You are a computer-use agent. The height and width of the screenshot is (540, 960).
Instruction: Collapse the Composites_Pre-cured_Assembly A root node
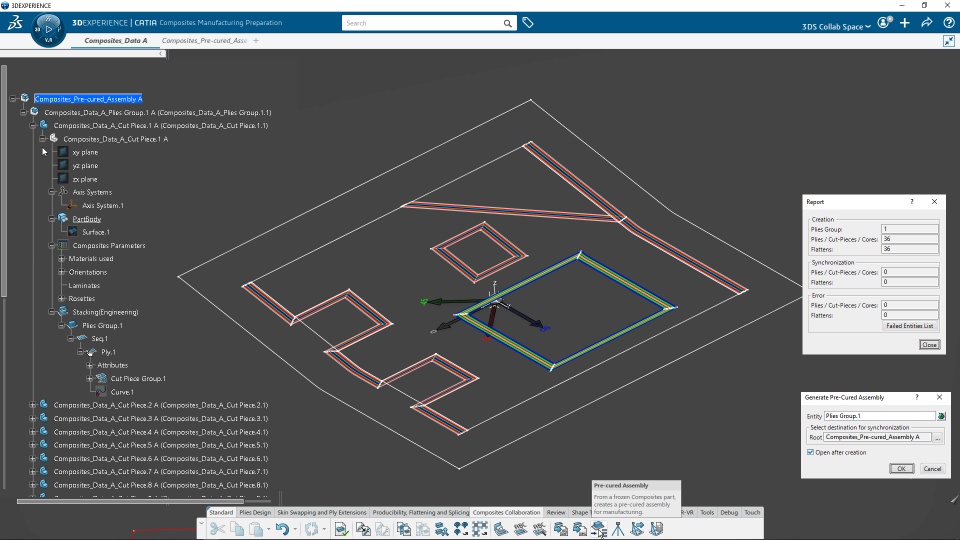[x=13, y=99]
